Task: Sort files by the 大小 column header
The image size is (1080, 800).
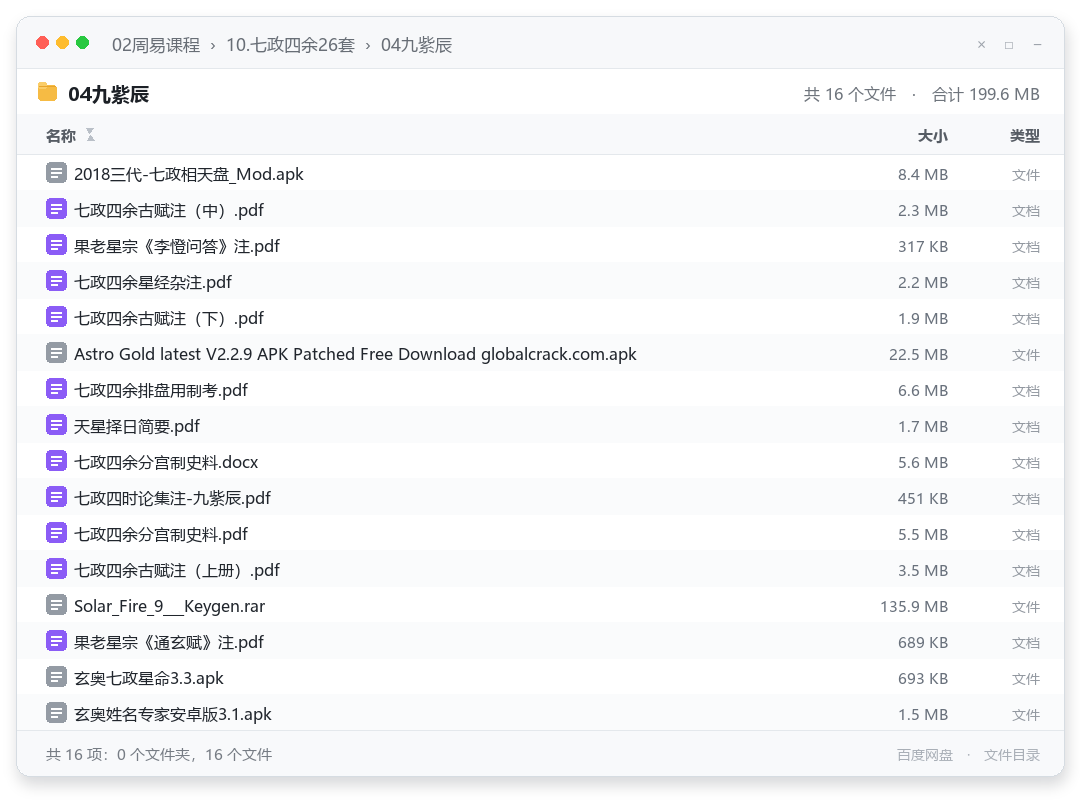Action: 933,136
